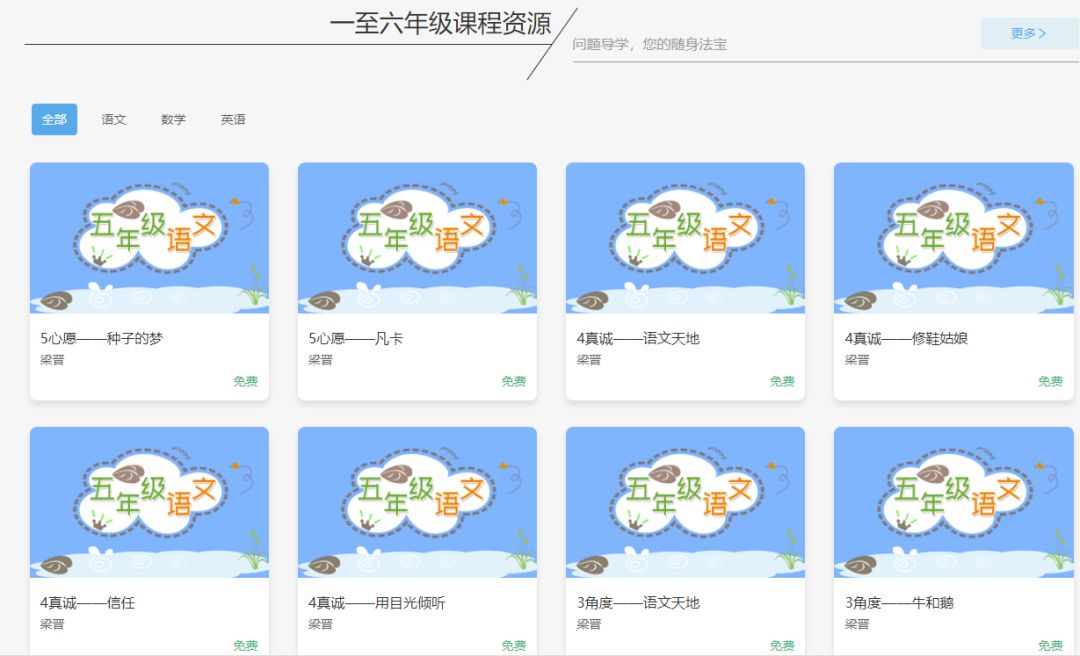
Task: Select the 全部 filter tab
Action: [54, 119]
